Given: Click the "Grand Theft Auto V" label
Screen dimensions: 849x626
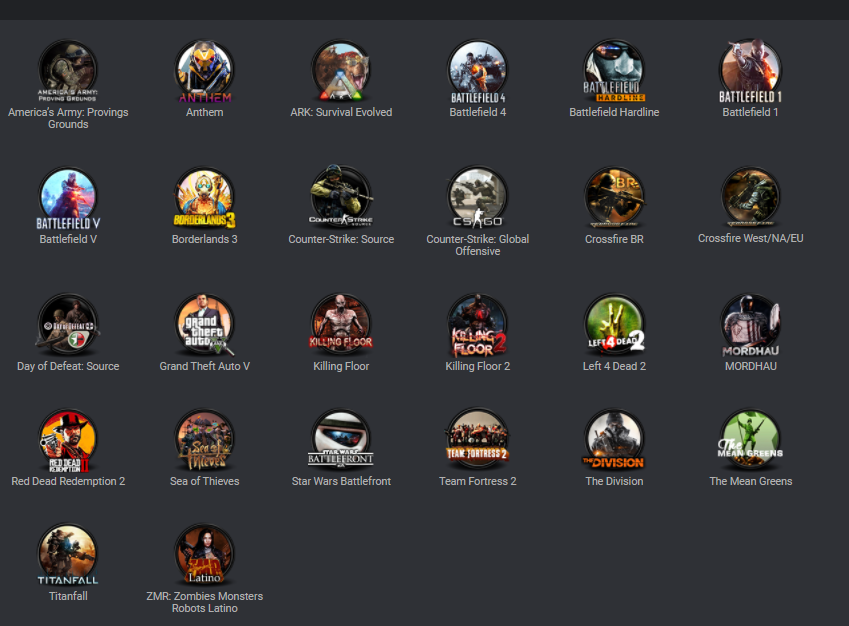Looking at the screenshot, I should 205,366.
